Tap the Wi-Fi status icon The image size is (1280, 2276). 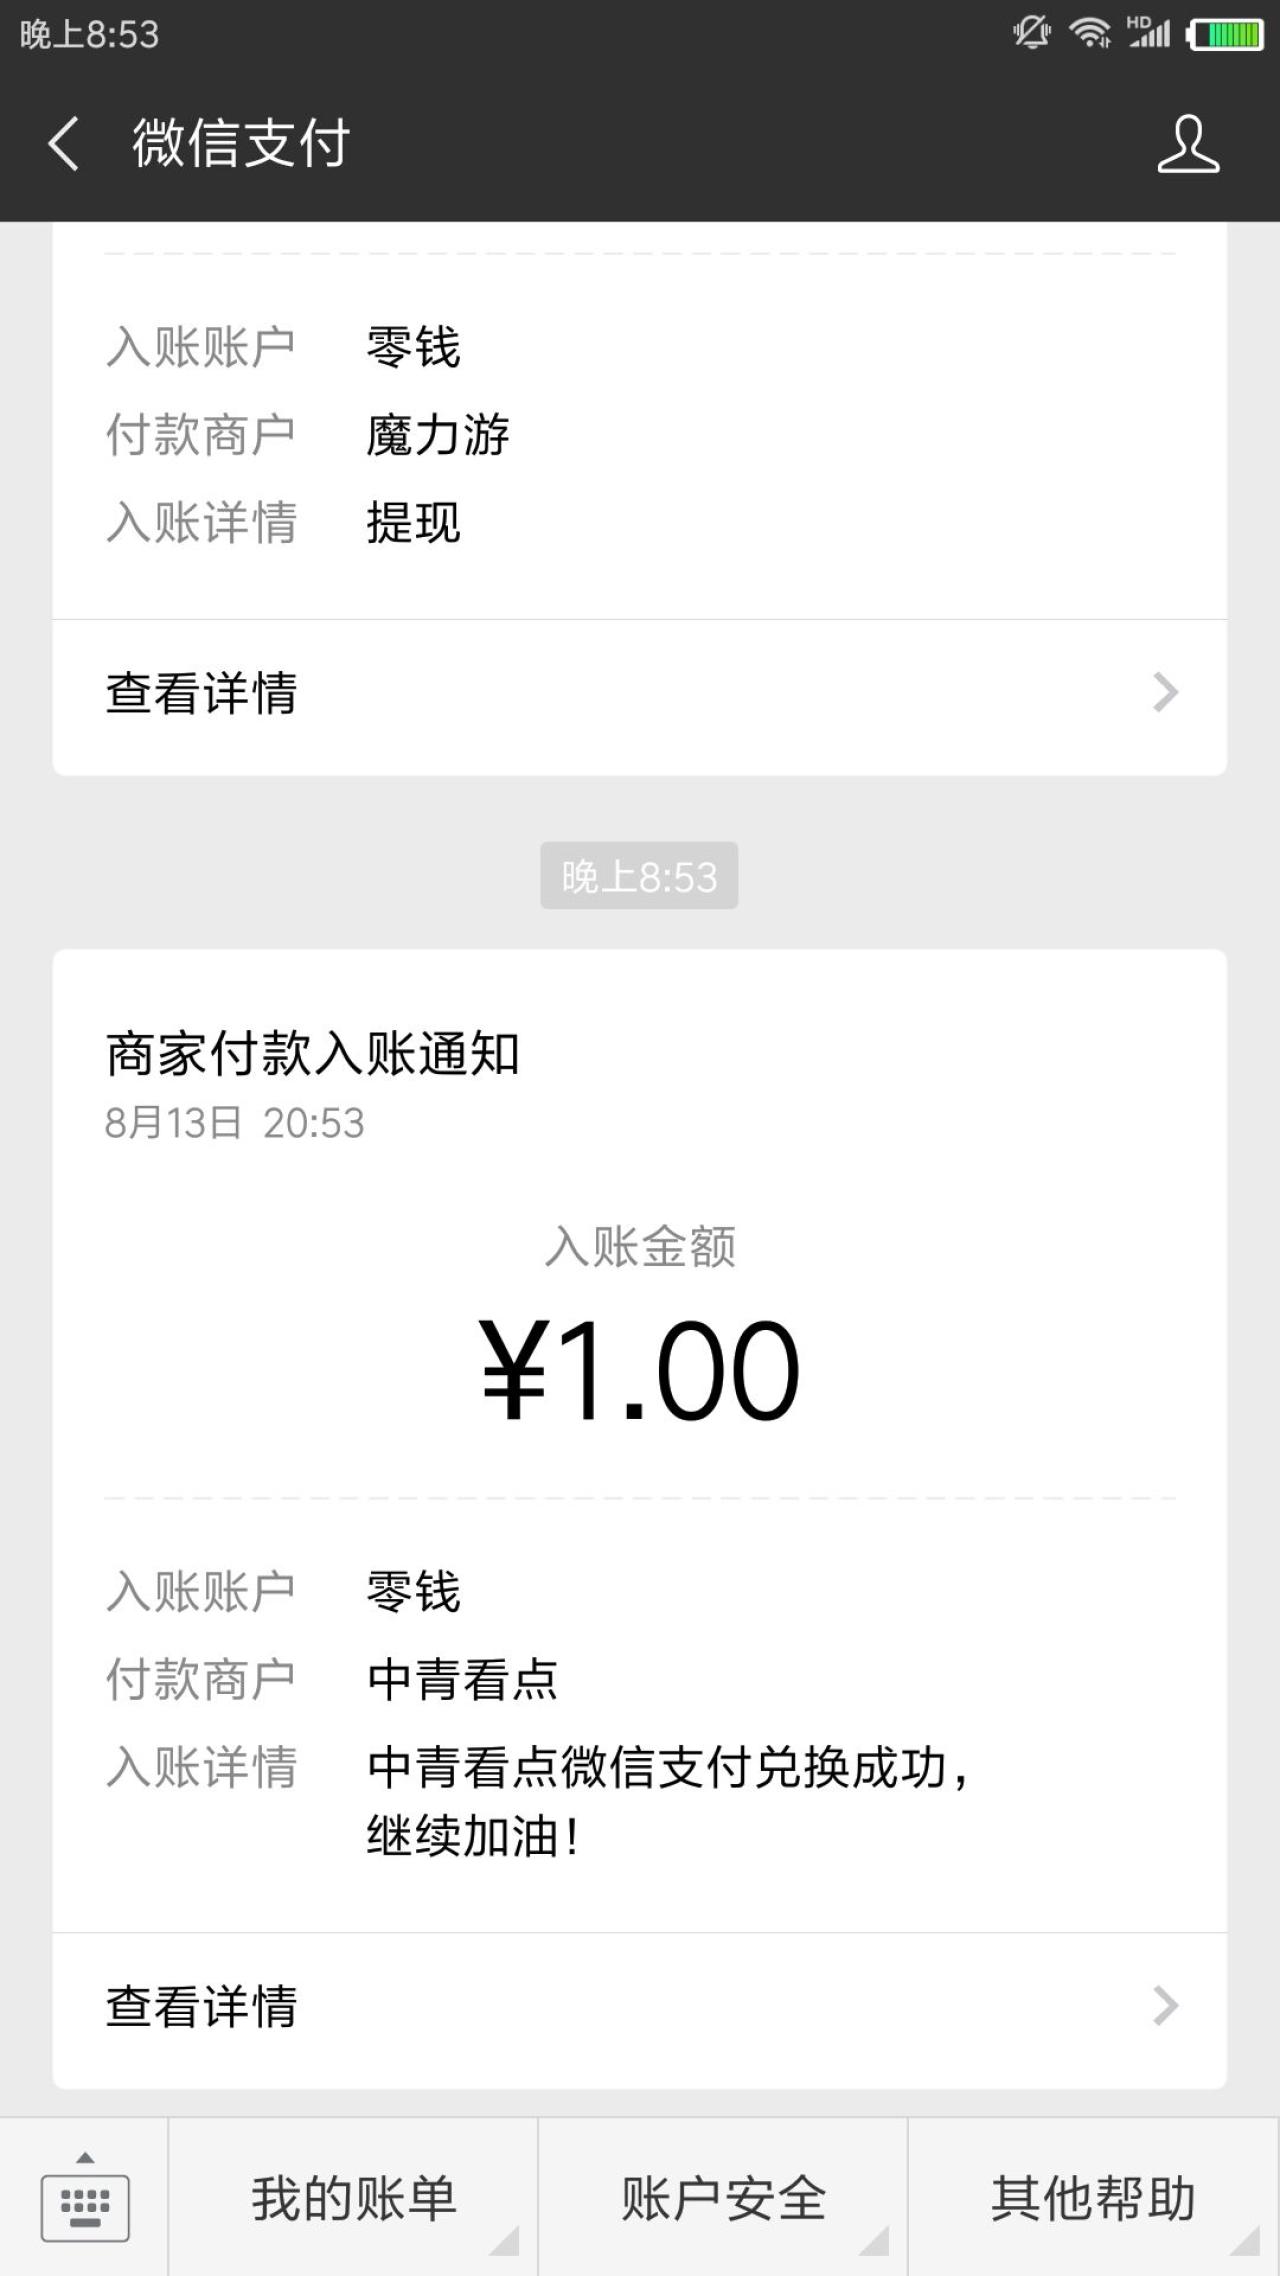tap(1089, 33)
